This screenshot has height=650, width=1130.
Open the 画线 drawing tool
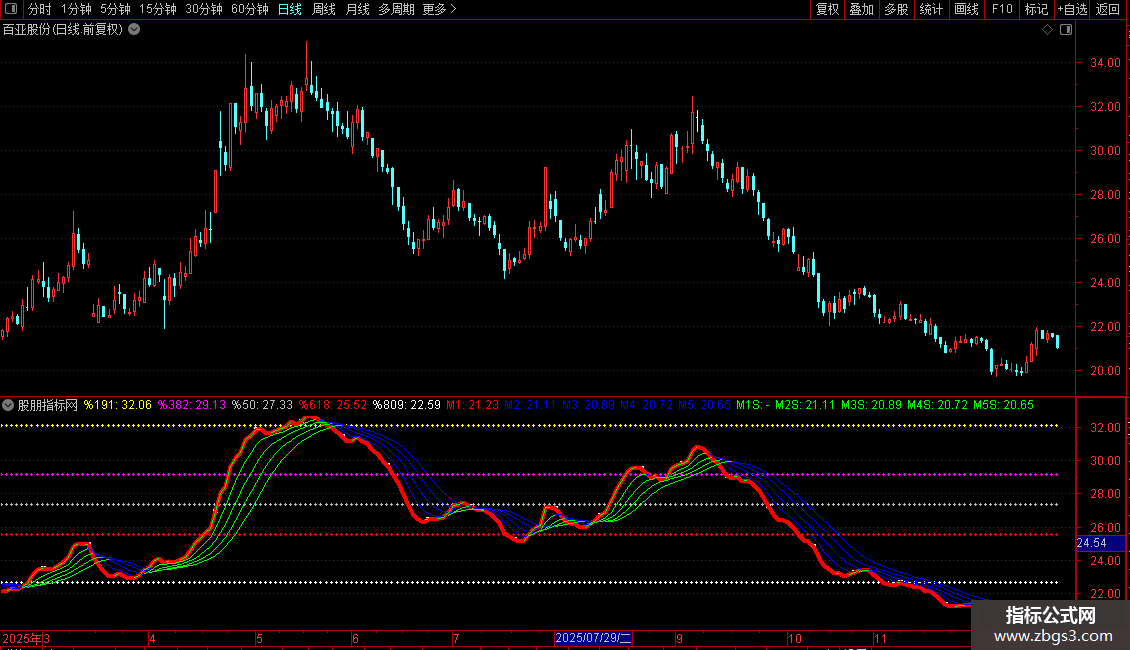pyautogui.click(x=966, y=9)
